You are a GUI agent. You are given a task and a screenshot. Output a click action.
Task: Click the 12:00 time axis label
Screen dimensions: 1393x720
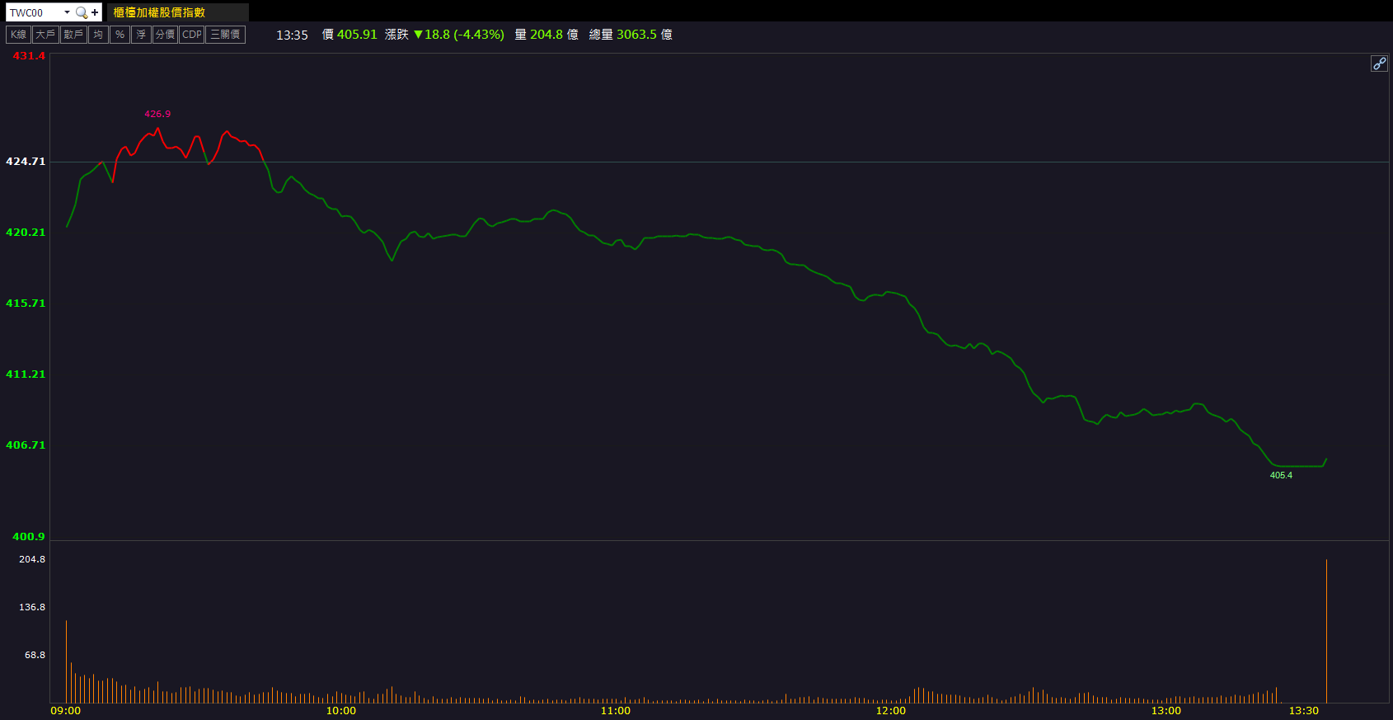coord(891,711)
